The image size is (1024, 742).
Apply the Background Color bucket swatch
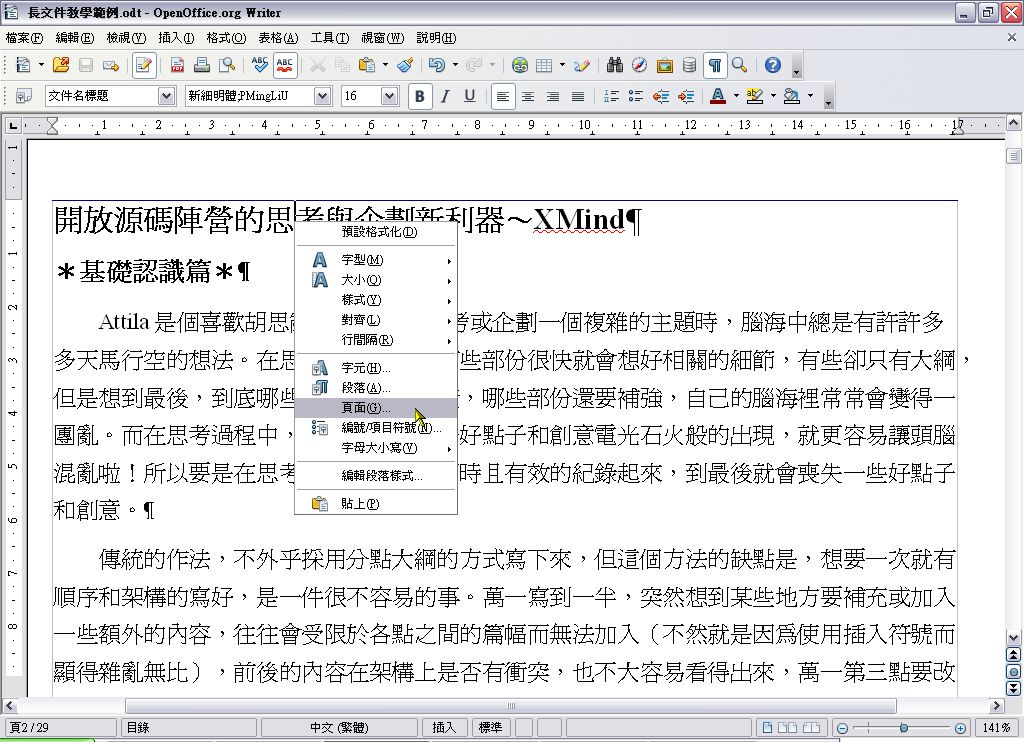(x=792, y=96)
